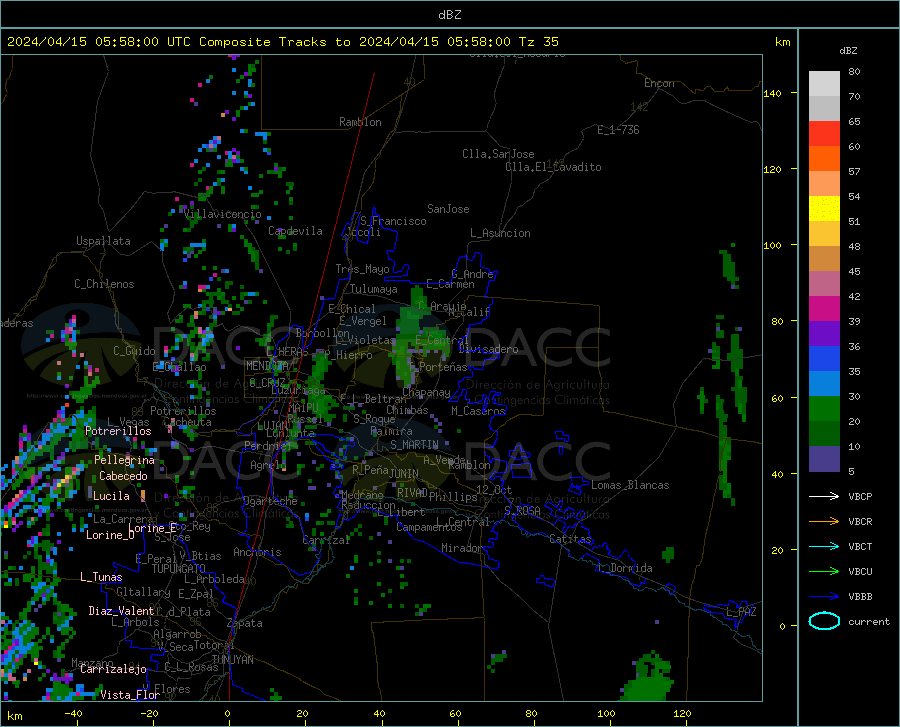
Task: Click the -20 tick on horizontal axis
Action: pyautogui.click(x=150, y=714)
